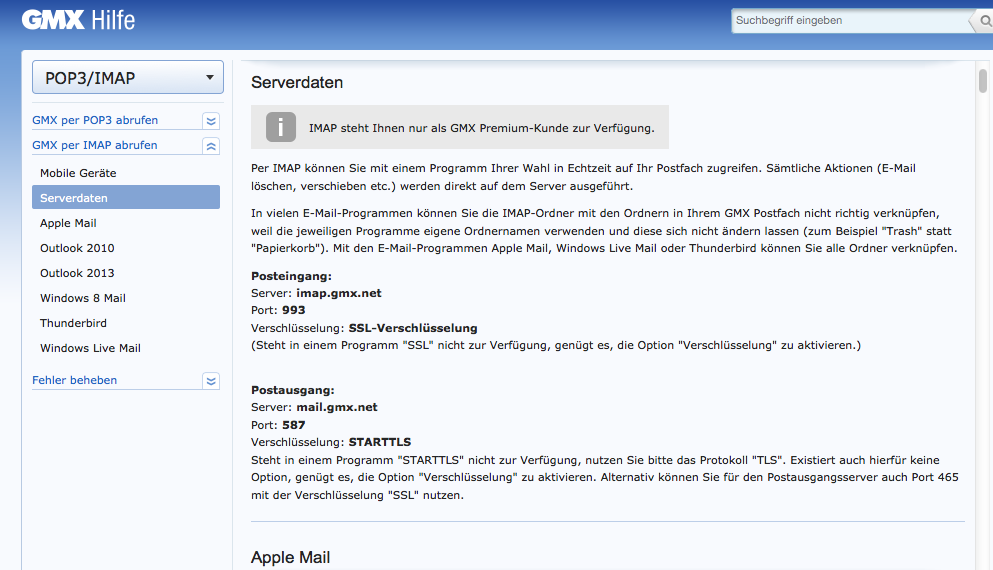The width and height of the screenshot is (993, 570).
Task: Select Windows Live Mail in sidebar
Action: 126,348
